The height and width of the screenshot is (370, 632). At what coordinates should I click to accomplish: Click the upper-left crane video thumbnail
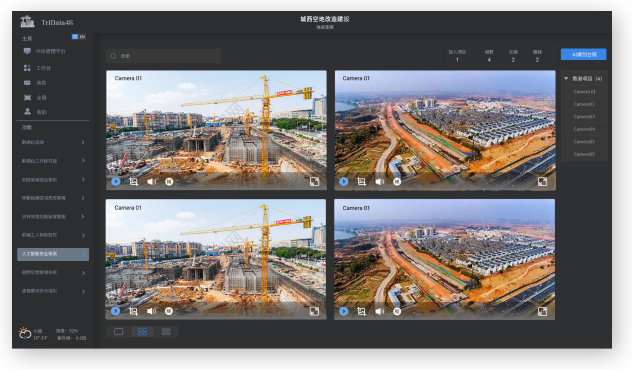(216, 130)
